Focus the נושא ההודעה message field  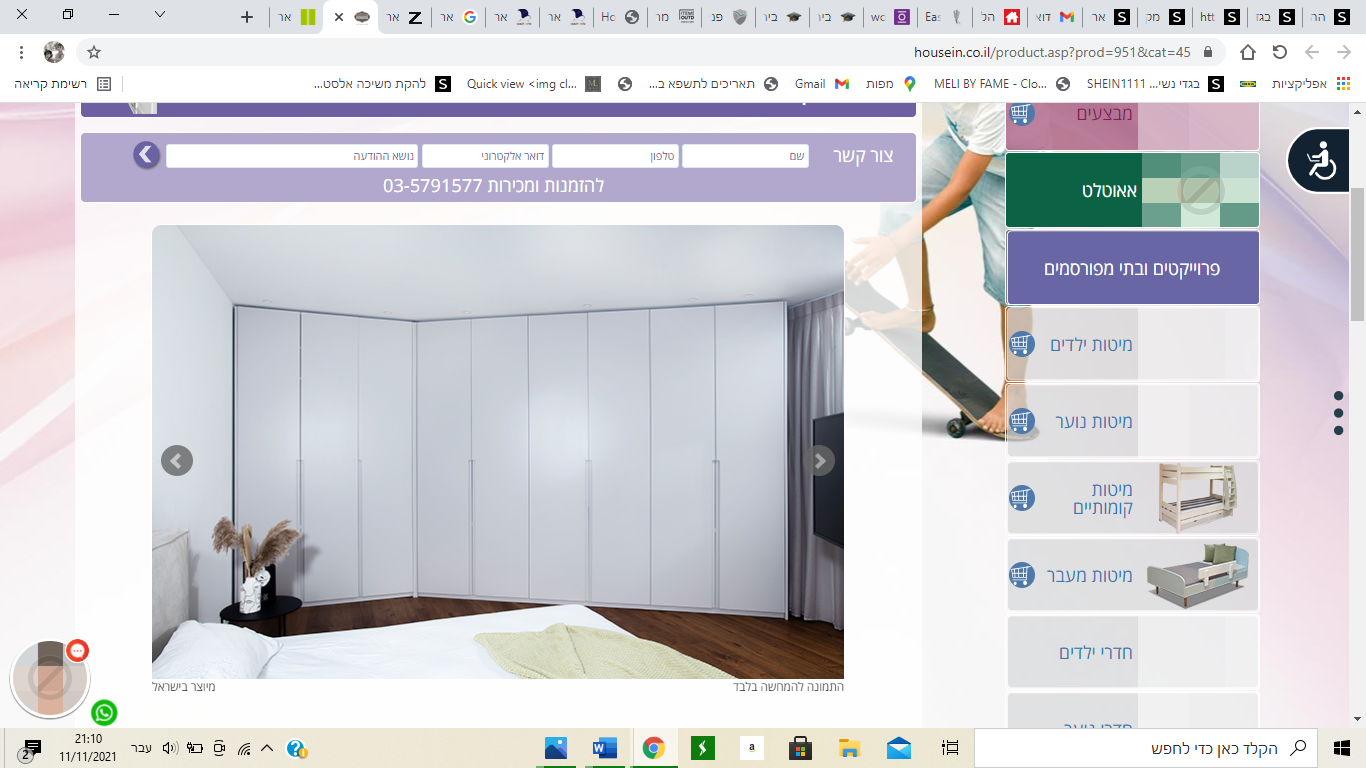point(292,156)
